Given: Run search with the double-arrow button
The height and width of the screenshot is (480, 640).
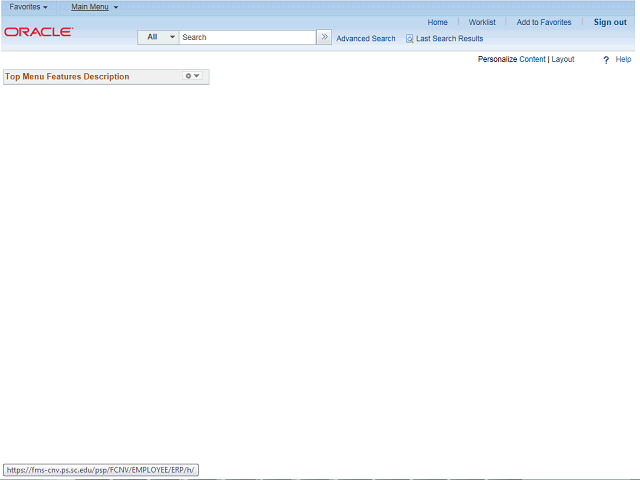Looking at the screenshot, I should (324, 37).
